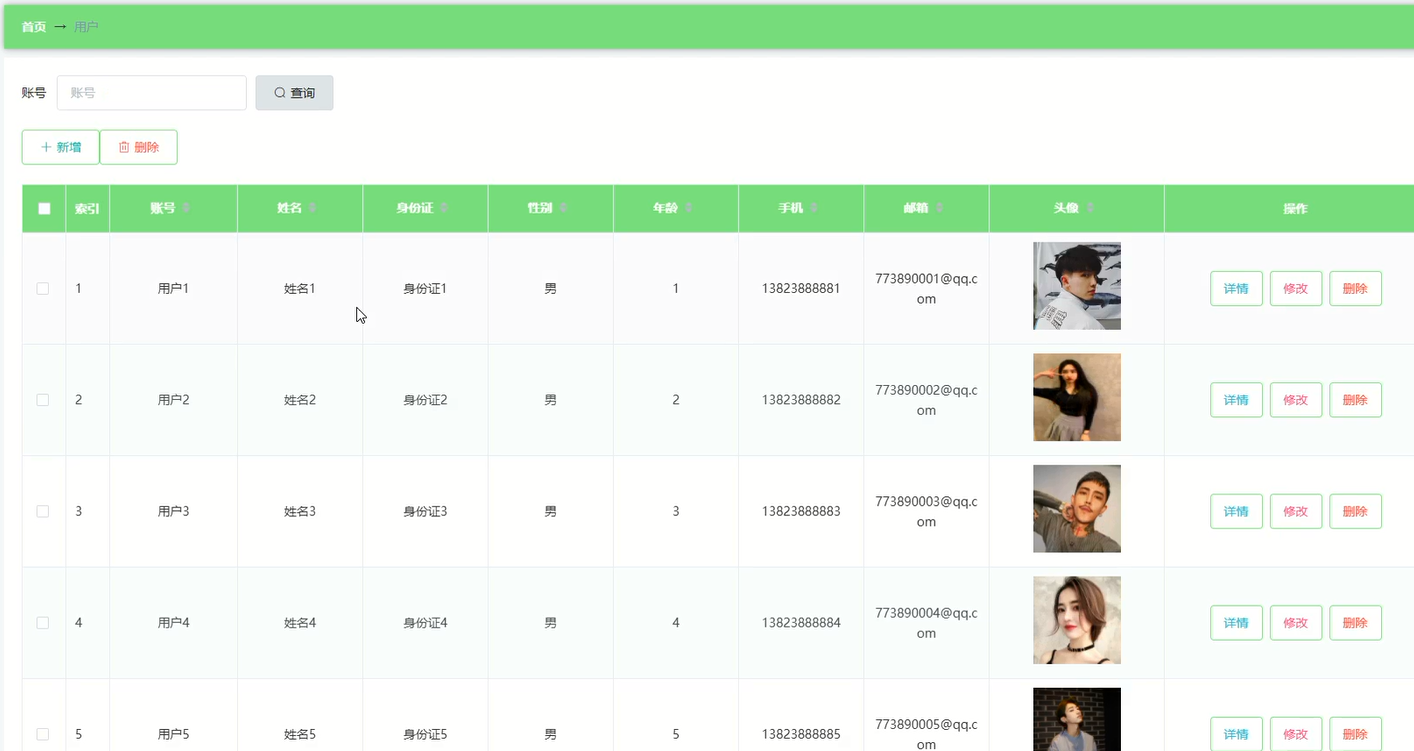Click 修改 for 用户1

pos(1296,288)
